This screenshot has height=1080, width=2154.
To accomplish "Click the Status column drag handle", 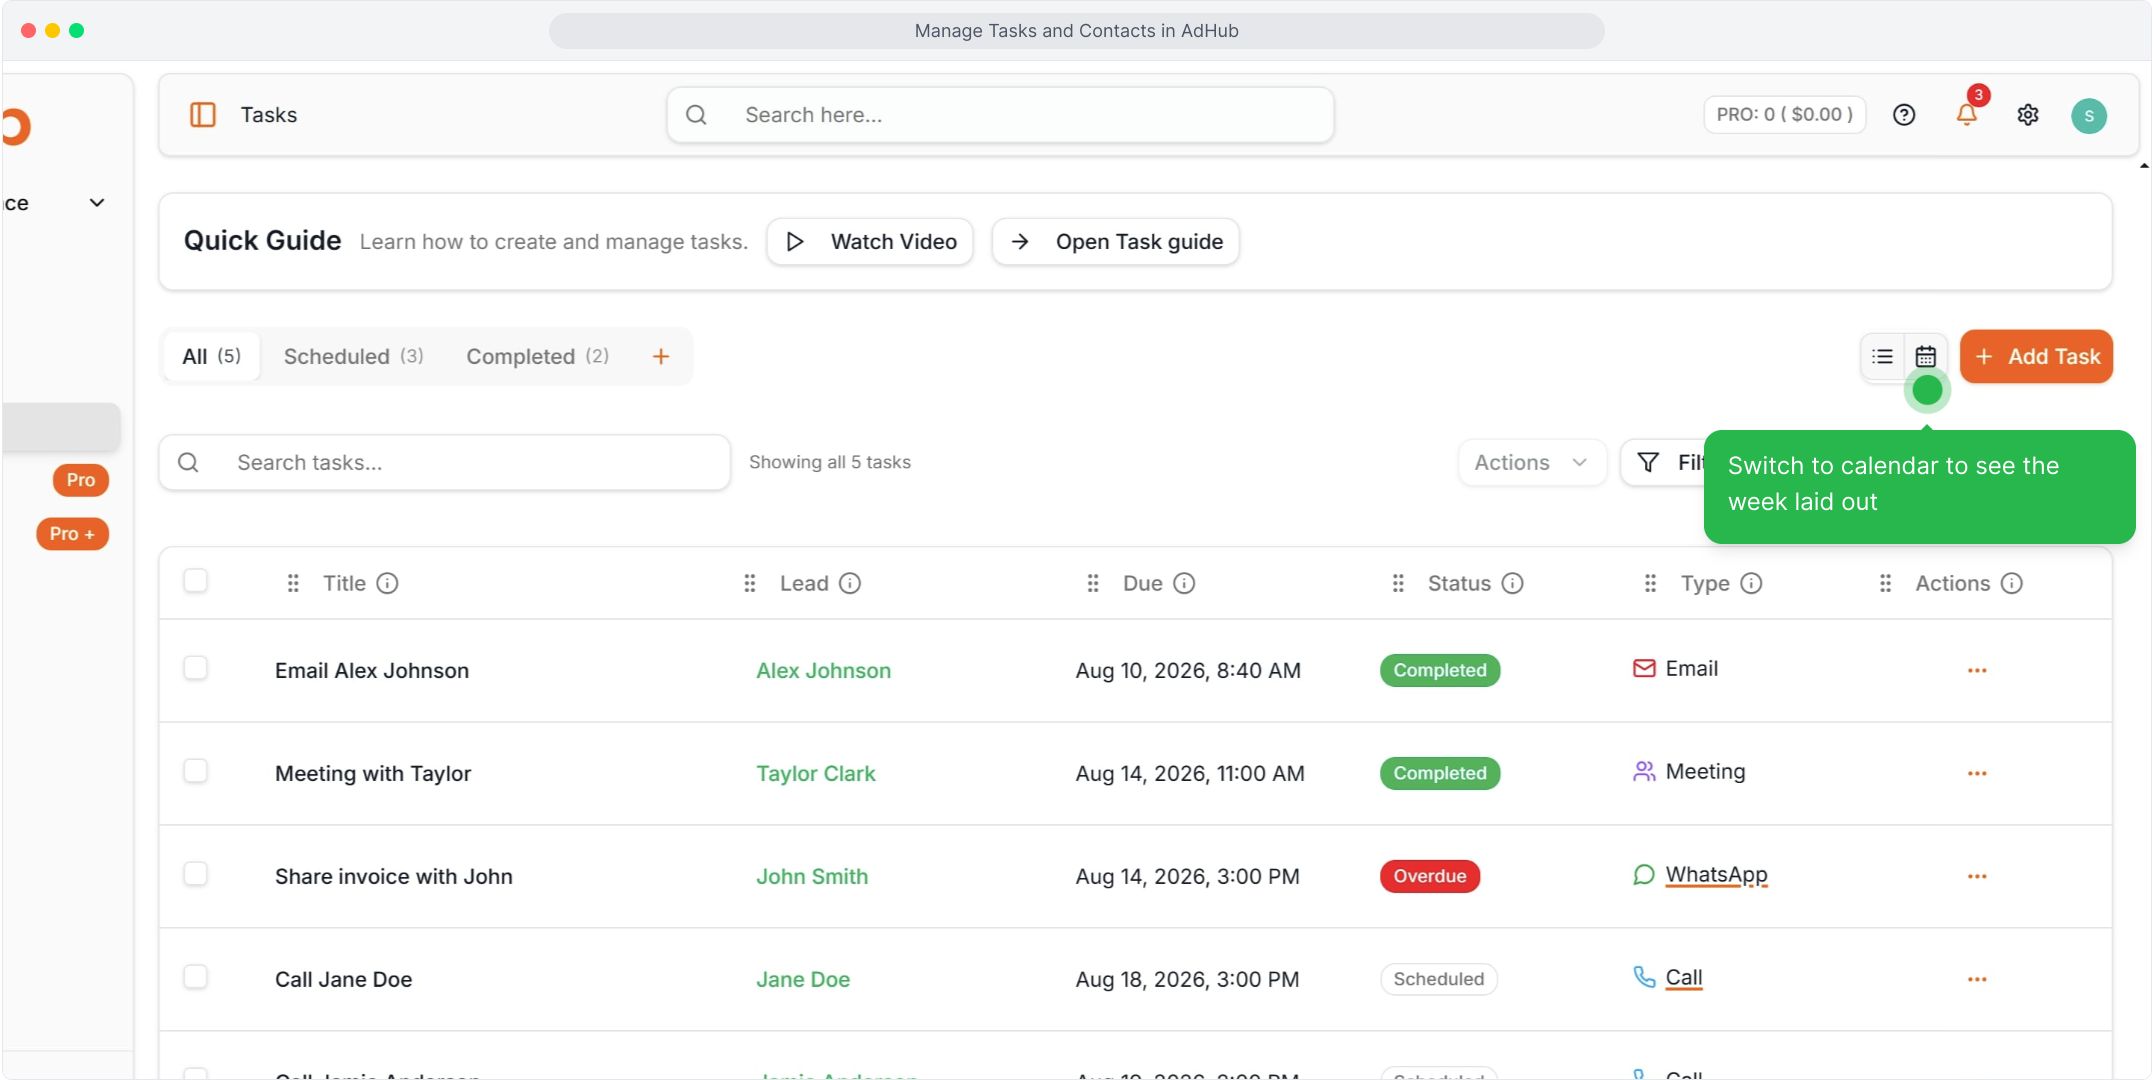I will click(x=1398, y=583).
